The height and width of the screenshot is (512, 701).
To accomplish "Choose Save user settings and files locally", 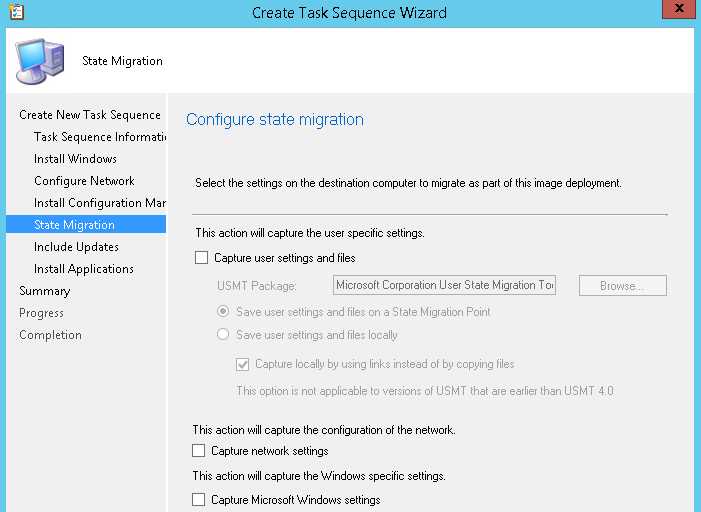I will tap(223, 335).
